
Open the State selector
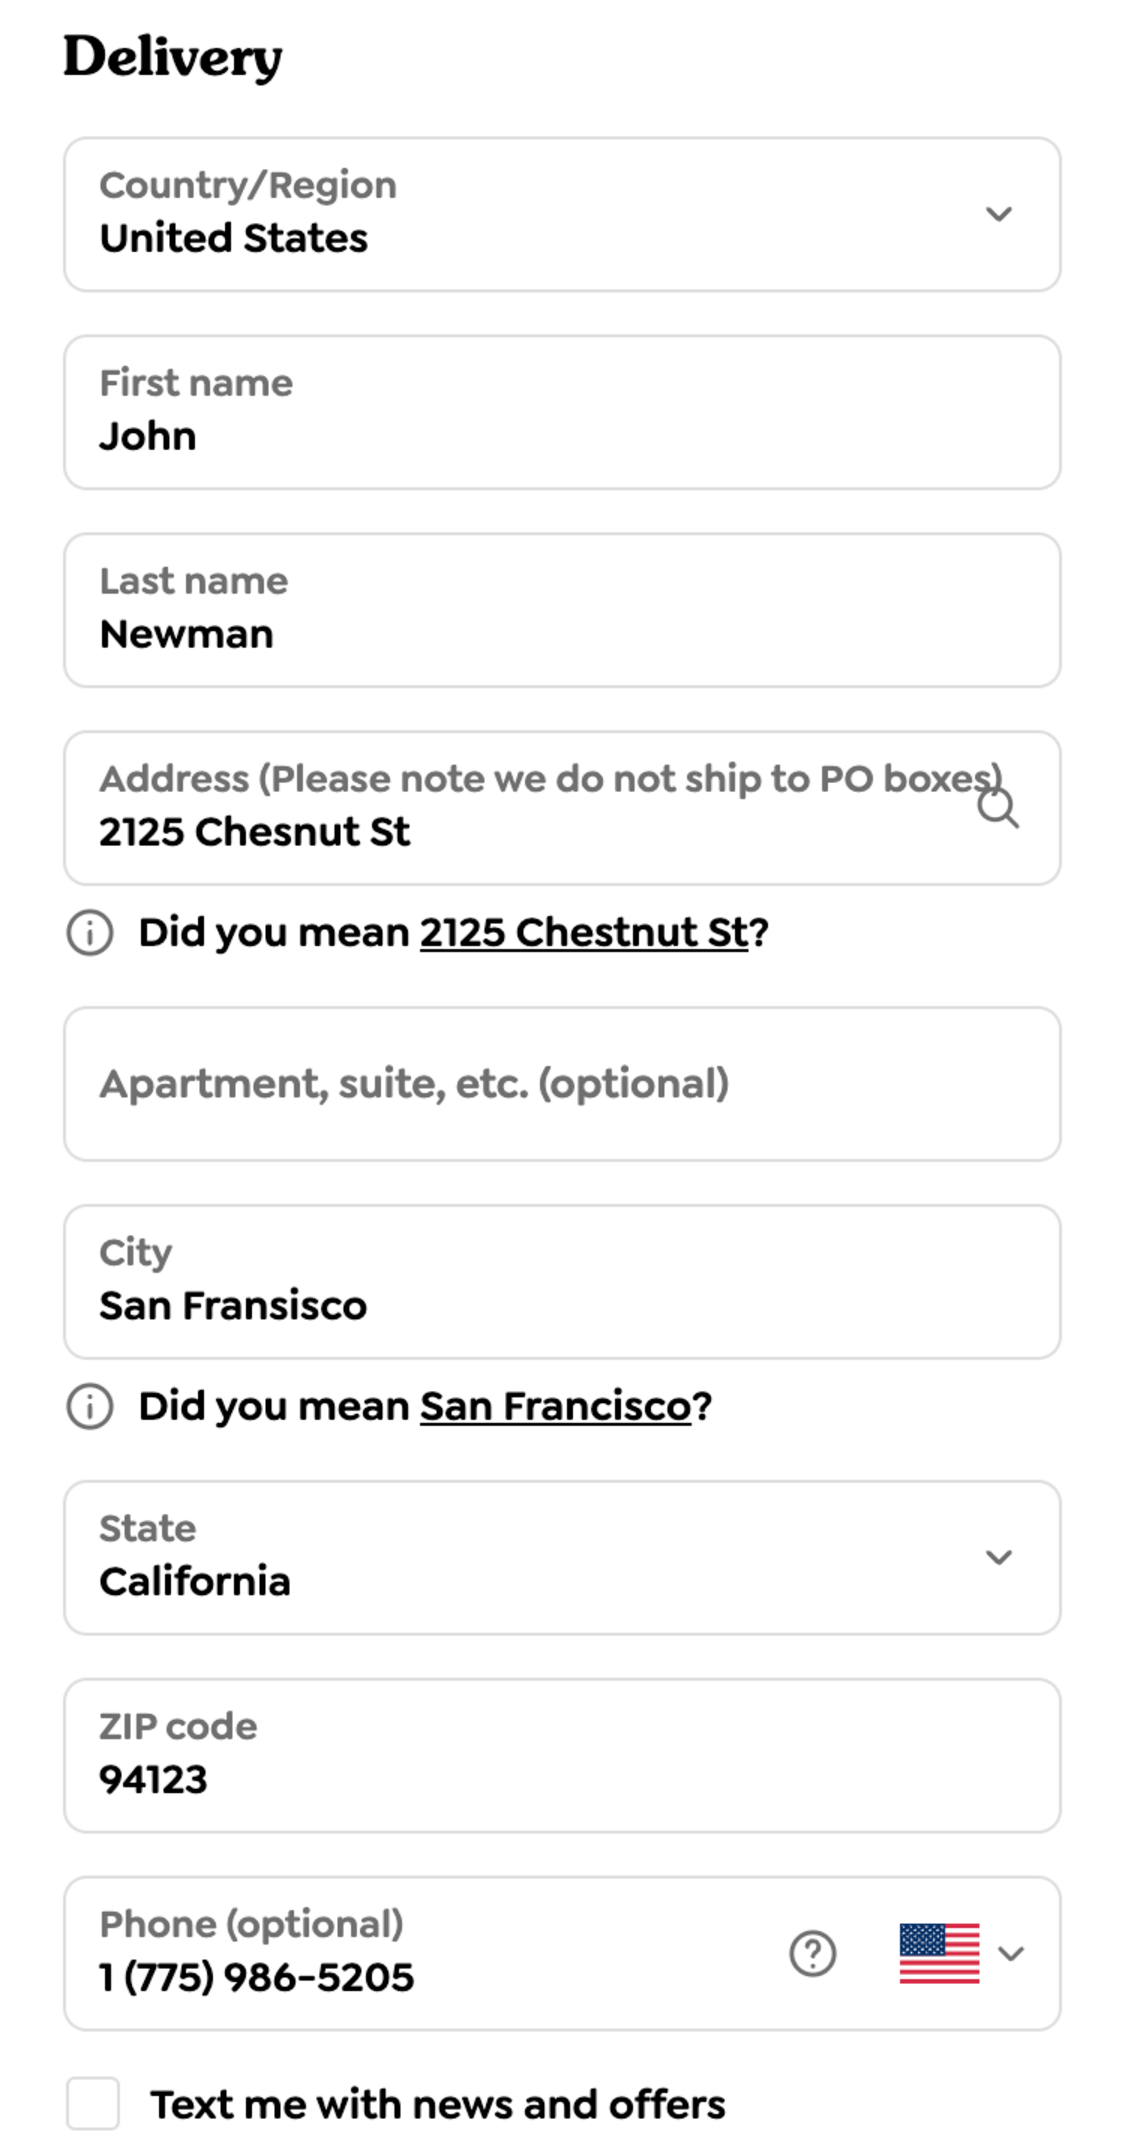click(997, 1556)
